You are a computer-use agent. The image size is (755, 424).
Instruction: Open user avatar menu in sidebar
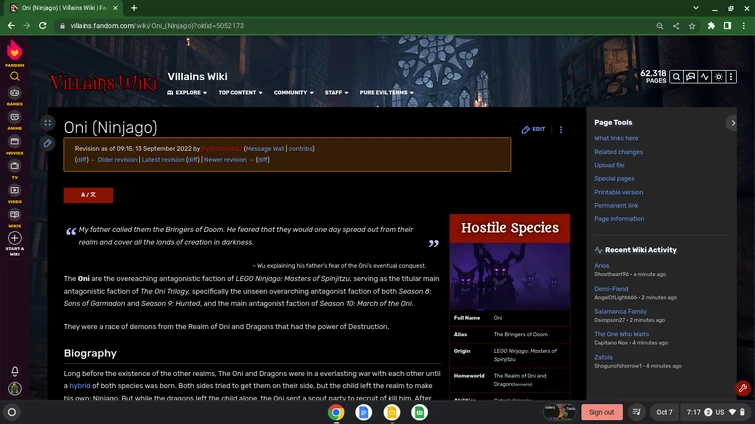[x=15, y=388]
